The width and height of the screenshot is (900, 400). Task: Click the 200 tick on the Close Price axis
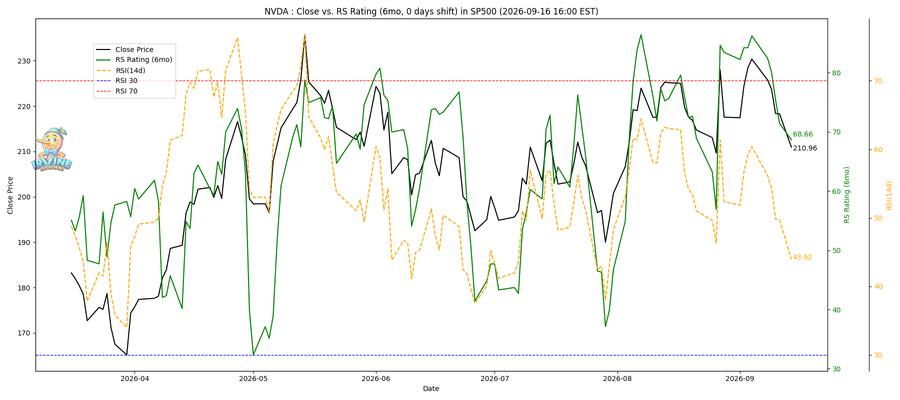[x=25, y=197]
